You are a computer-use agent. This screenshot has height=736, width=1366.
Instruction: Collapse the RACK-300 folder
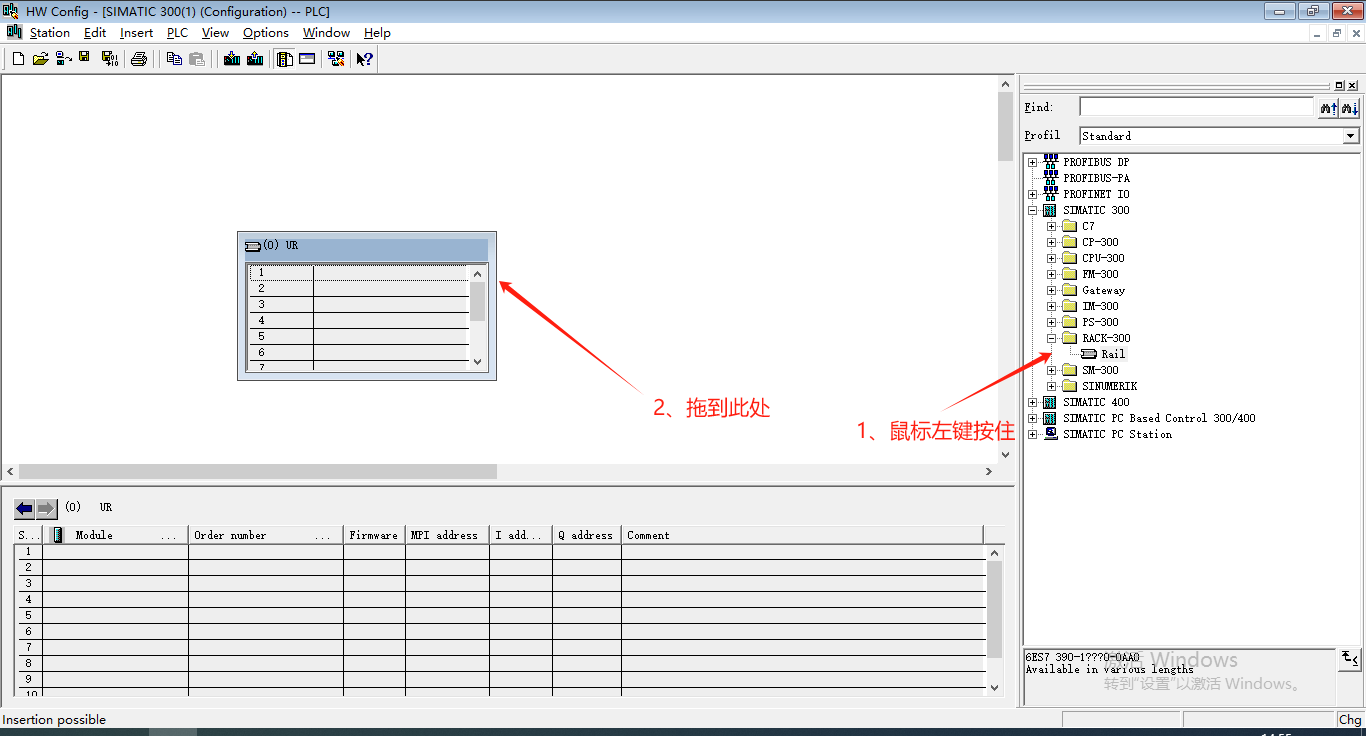[x=1051, y=338]
